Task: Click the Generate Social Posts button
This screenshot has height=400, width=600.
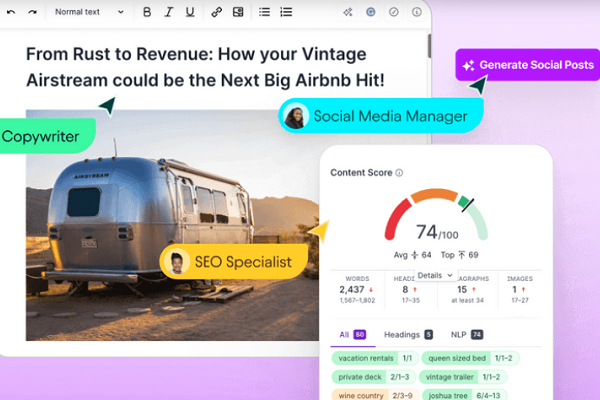Action: point(528,65)
